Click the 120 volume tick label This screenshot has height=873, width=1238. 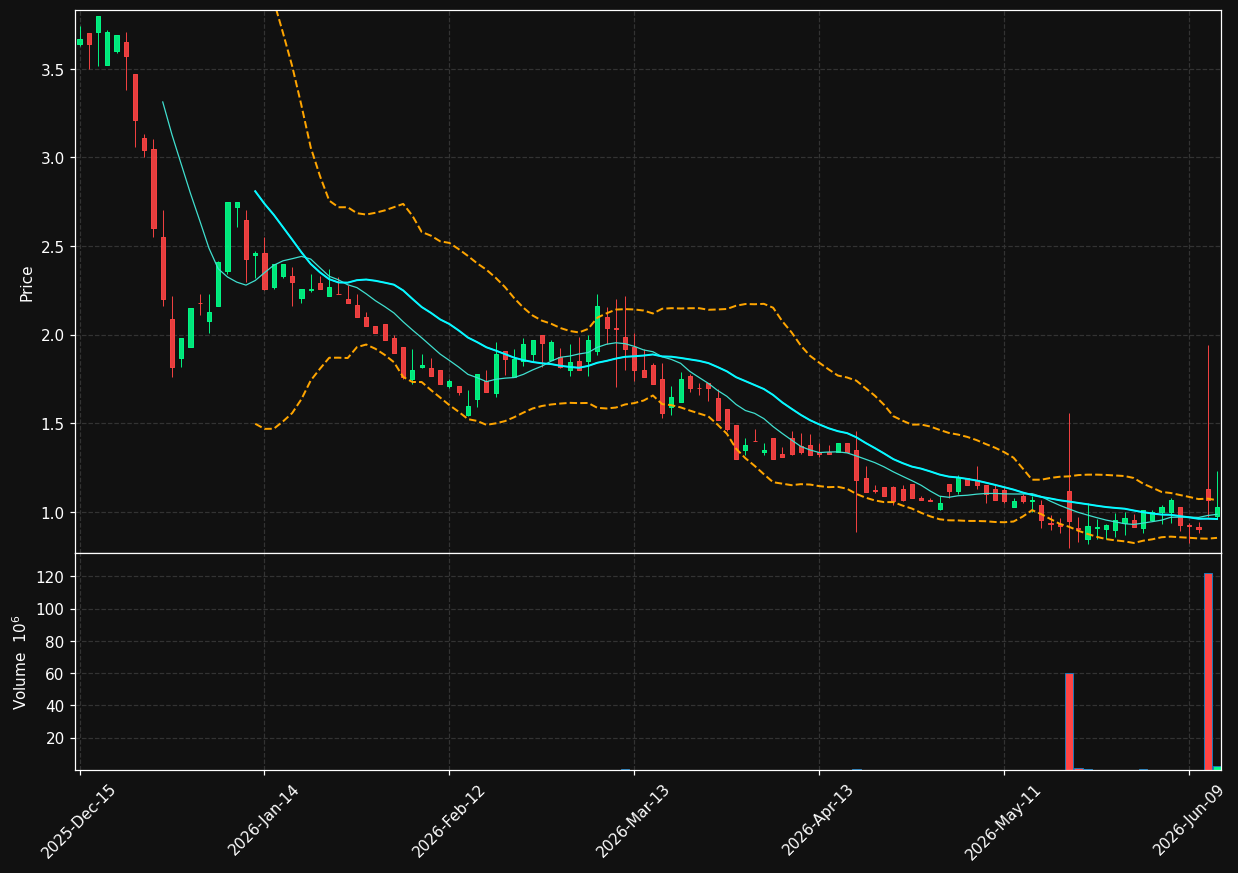tap(52, 577)
